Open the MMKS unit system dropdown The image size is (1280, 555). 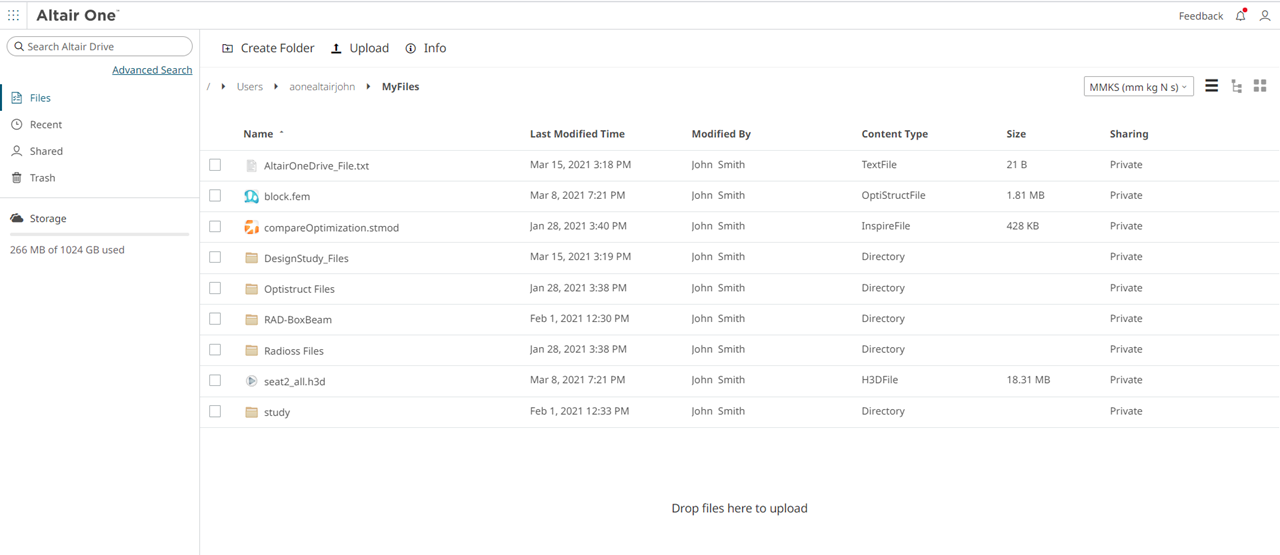[1138, 87]
